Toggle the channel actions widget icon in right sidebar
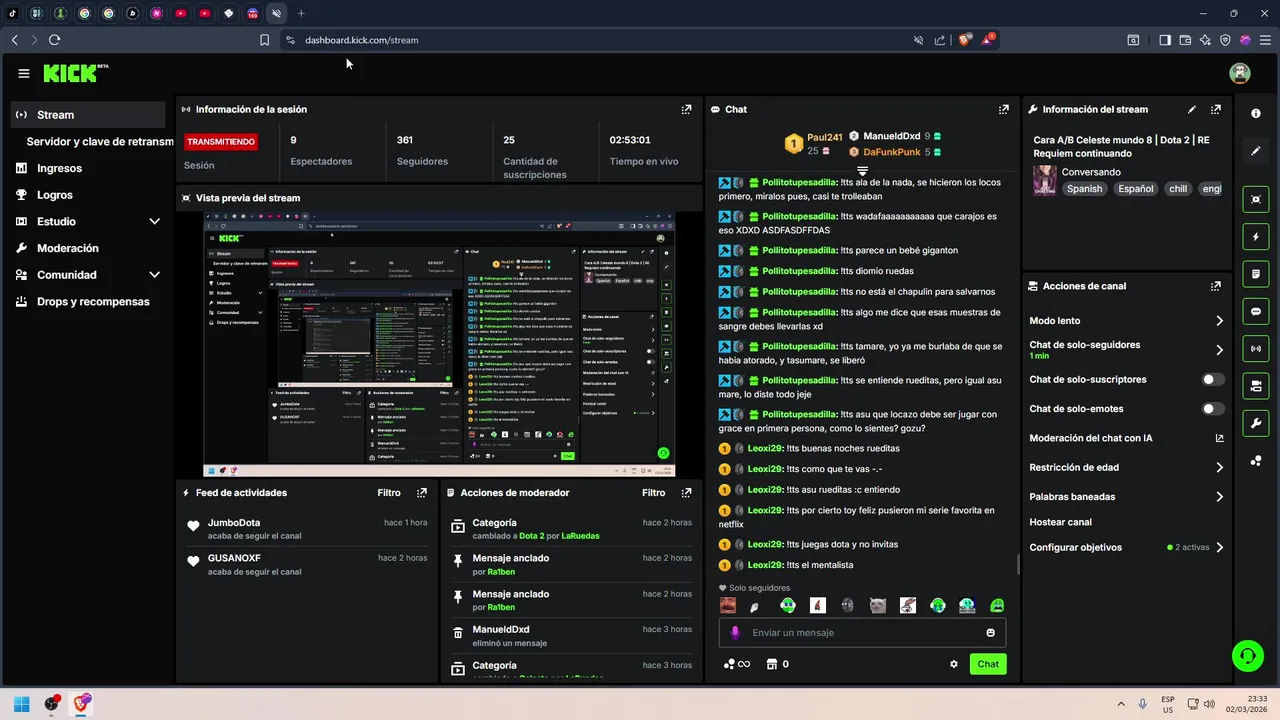1280x720 pixels. (x=1256, y=386)
